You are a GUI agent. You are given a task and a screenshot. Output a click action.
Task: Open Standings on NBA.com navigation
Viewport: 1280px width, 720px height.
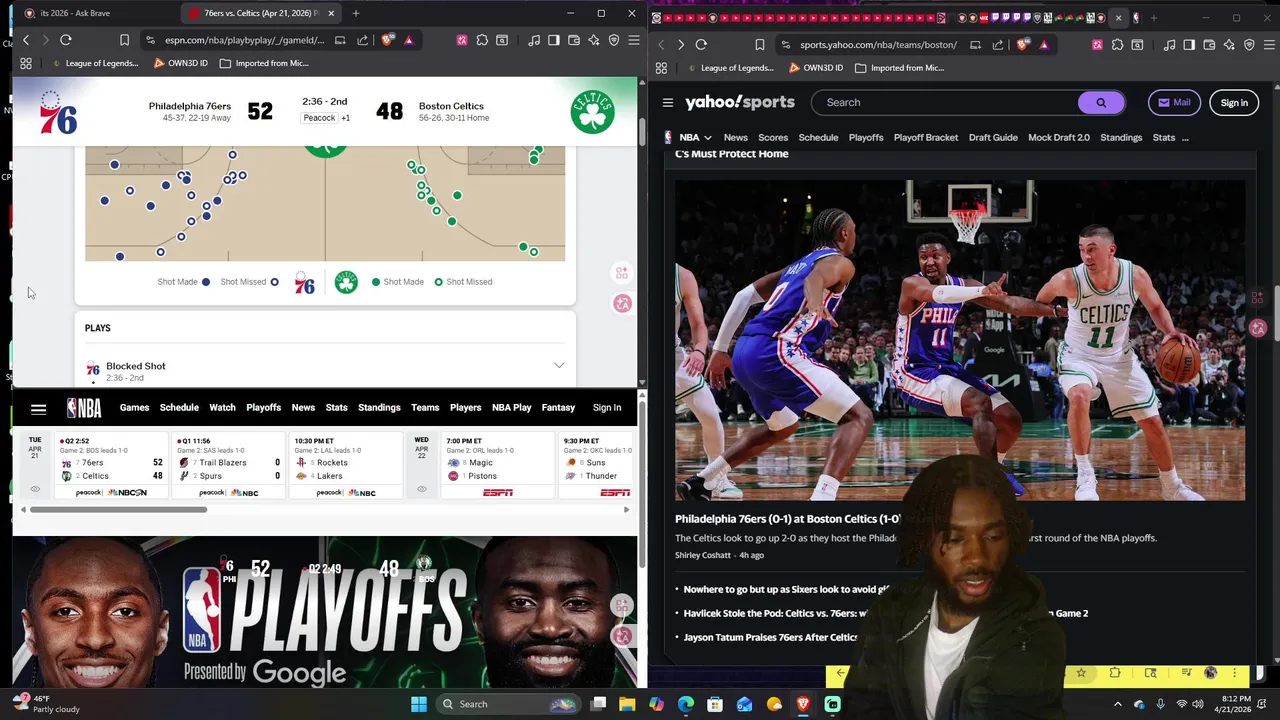pos(379,408)
